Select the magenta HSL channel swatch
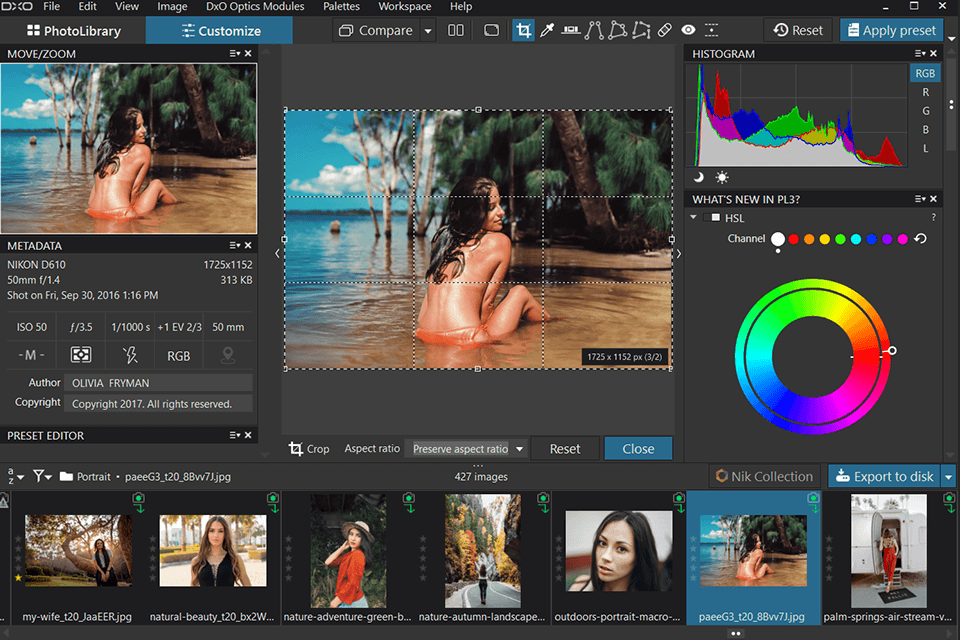The image size is (960, 640). (x=902, y=239)
